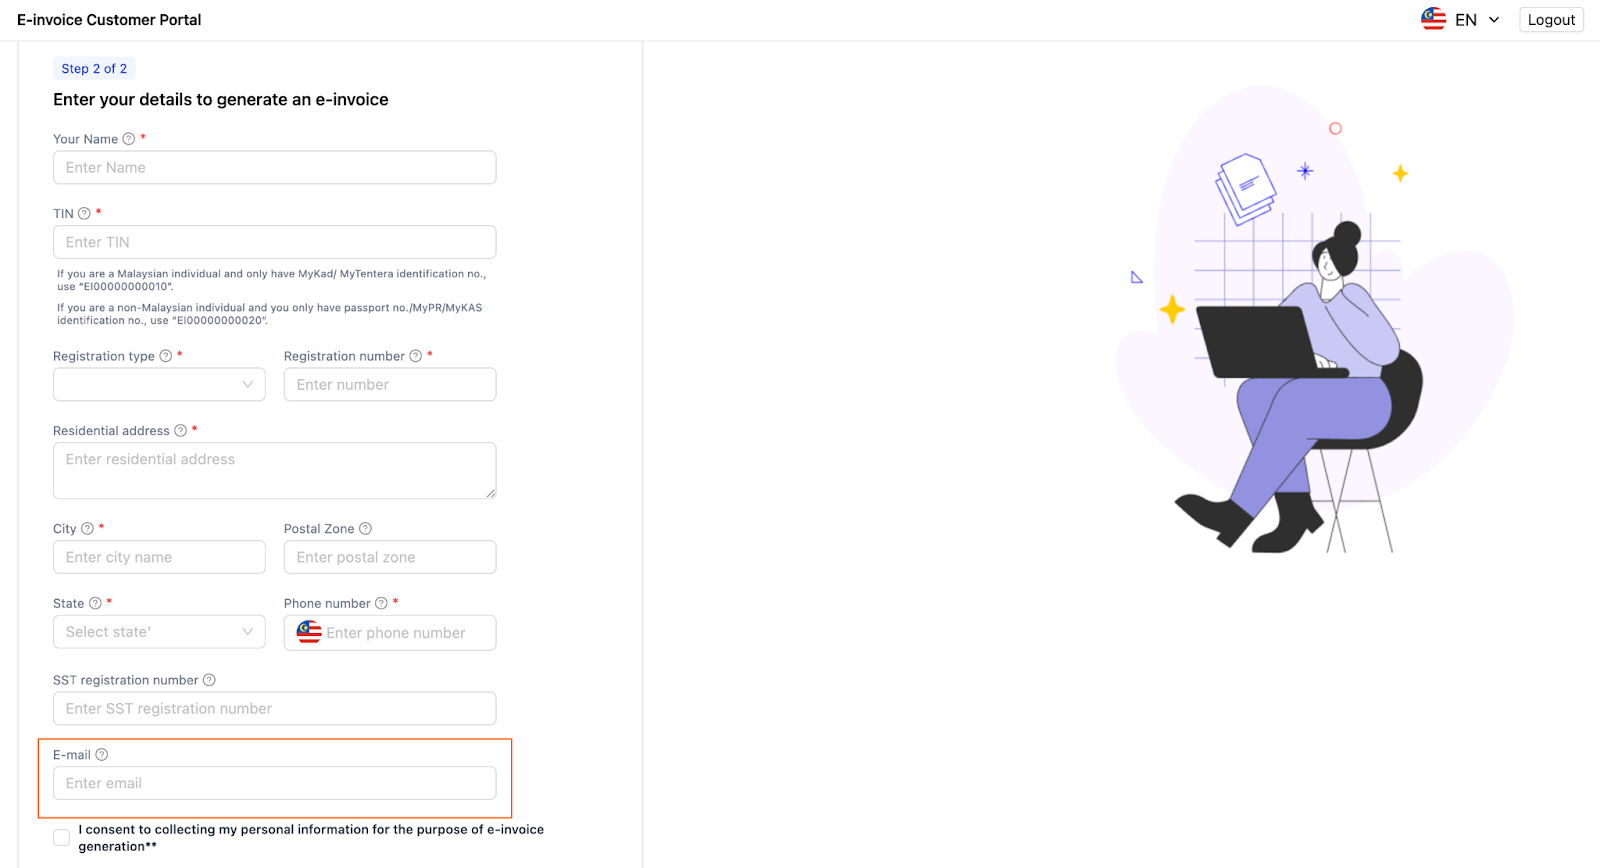Click Malaysia flag in phone number field
Viewport: 1600px width, 868px height.
(309, 632)
